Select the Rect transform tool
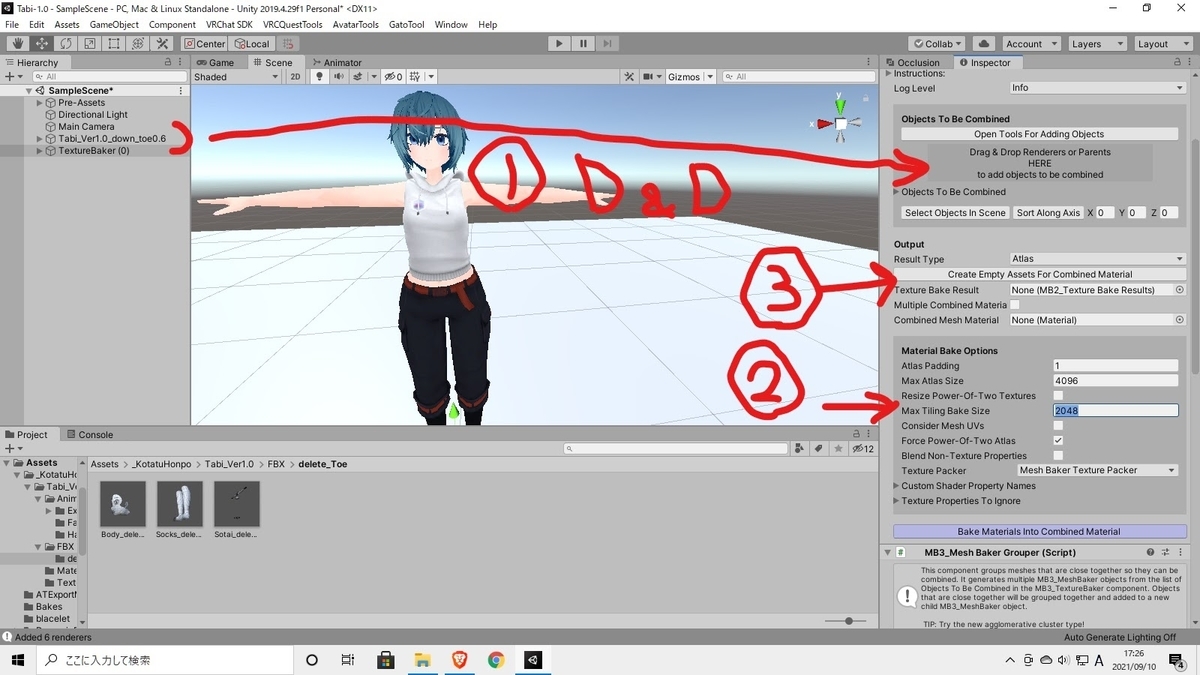The image size is (1200, 675). click(x=114, y=44)
